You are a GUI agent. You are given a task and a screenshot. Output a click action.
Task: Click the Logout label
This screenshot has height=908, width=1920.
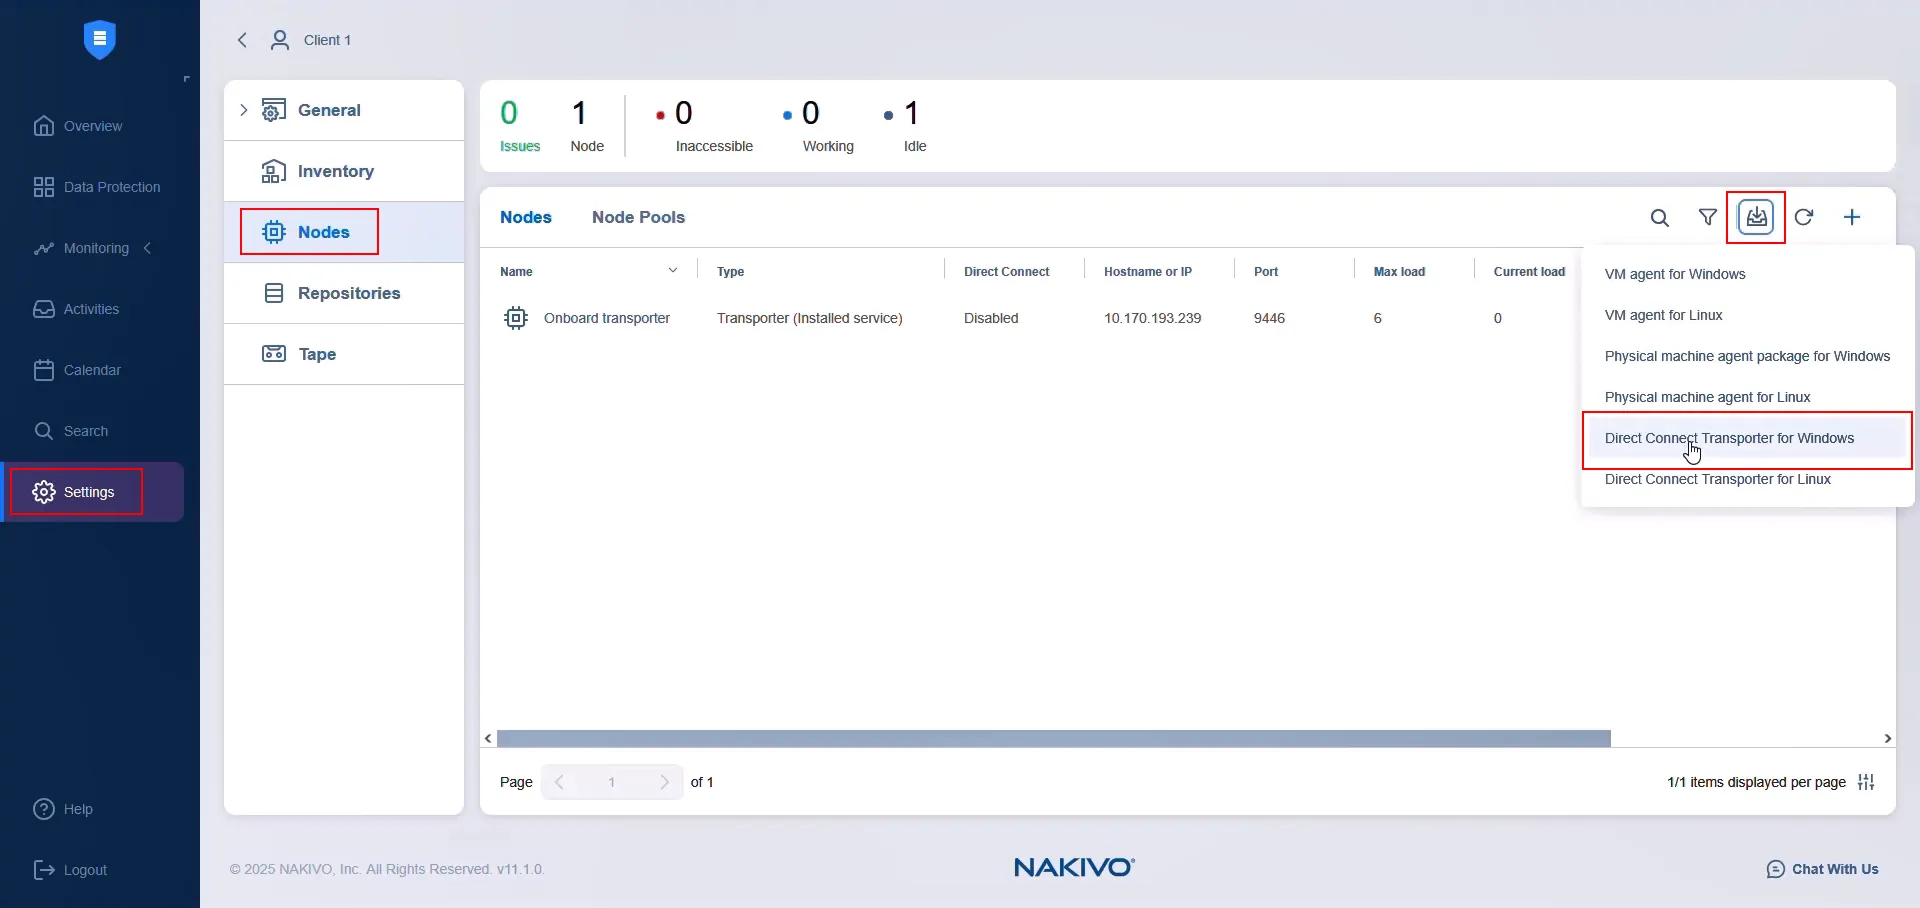coord(85,870)
